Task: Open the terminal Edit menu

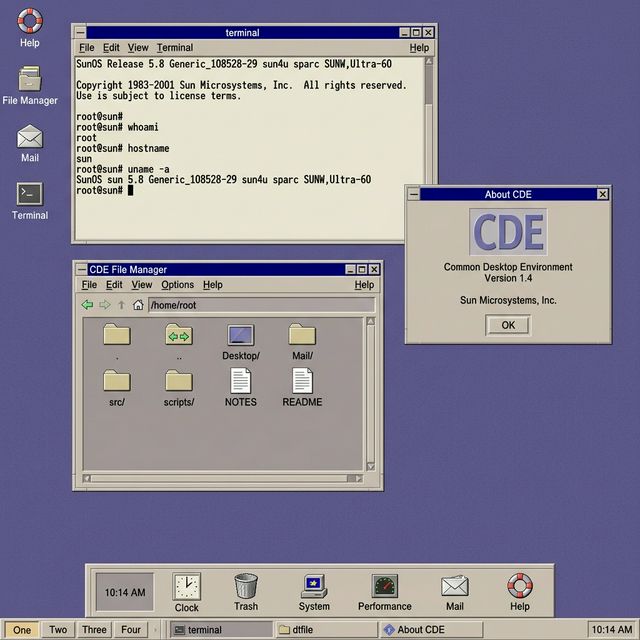Action: point(111,48)
